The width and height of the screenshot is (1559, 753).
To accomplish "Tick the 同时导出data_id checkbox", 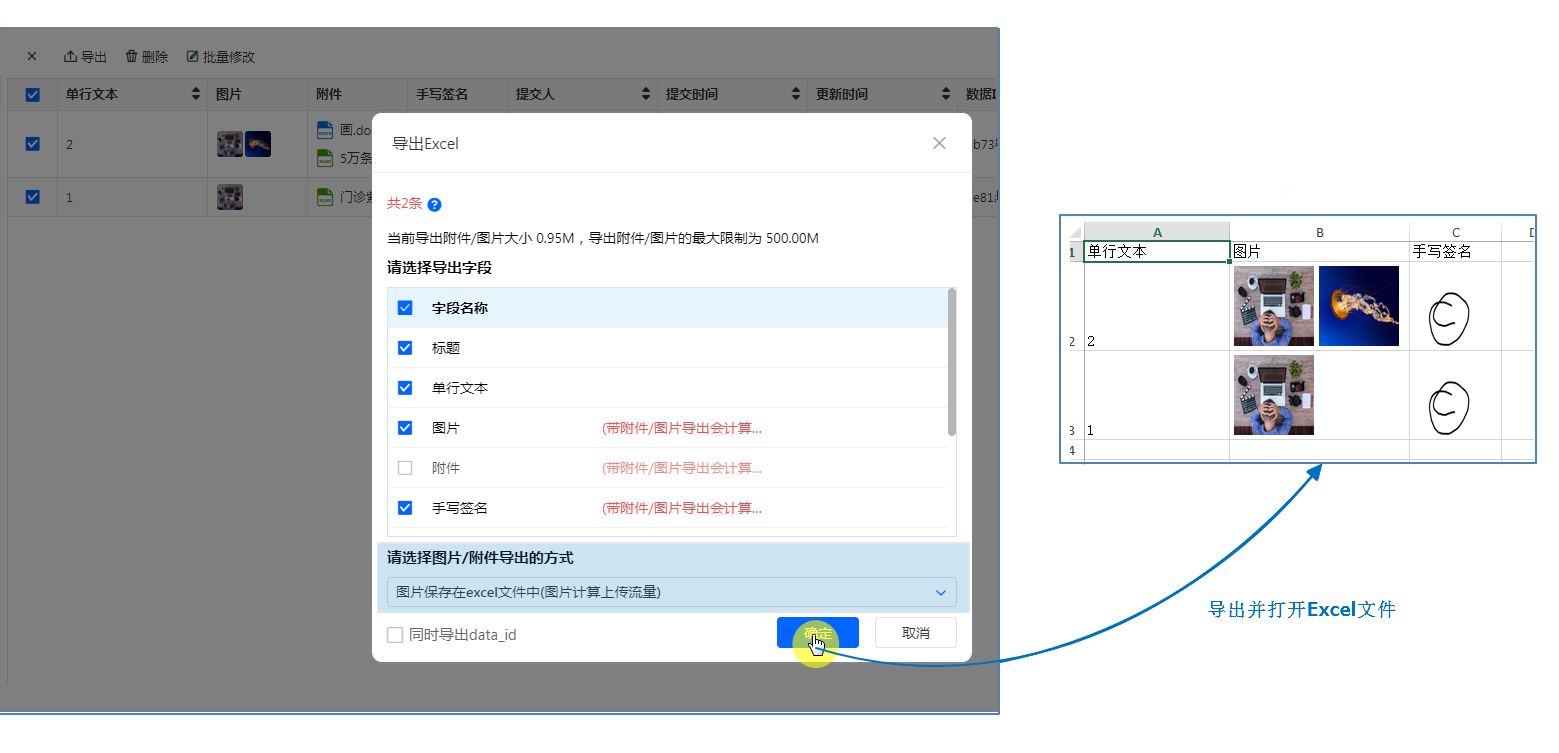I will 396,635.
